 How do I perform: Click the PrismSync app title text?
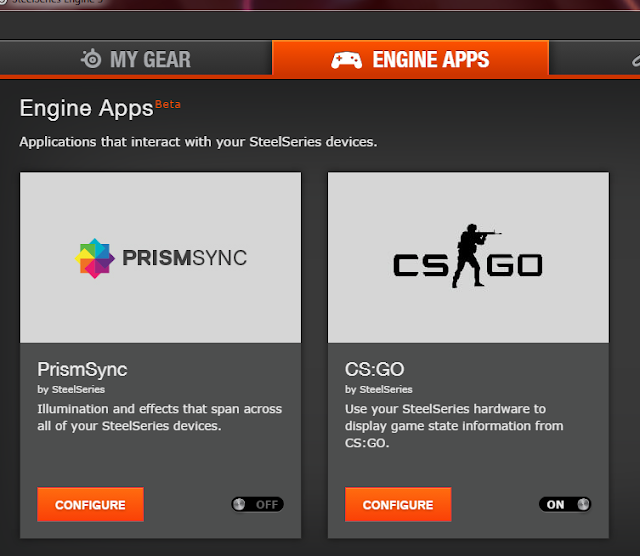pyautogui.click(x=82, y=370)
